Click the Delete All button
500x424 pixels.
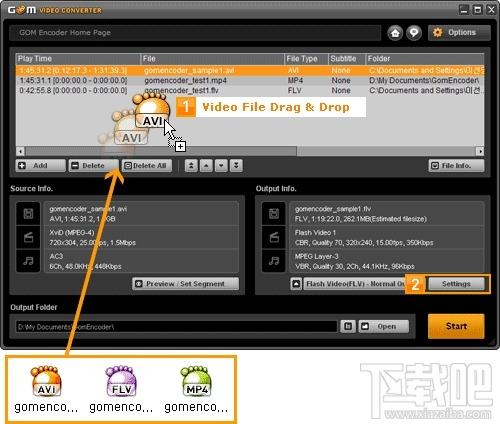(x=147, y=166)
